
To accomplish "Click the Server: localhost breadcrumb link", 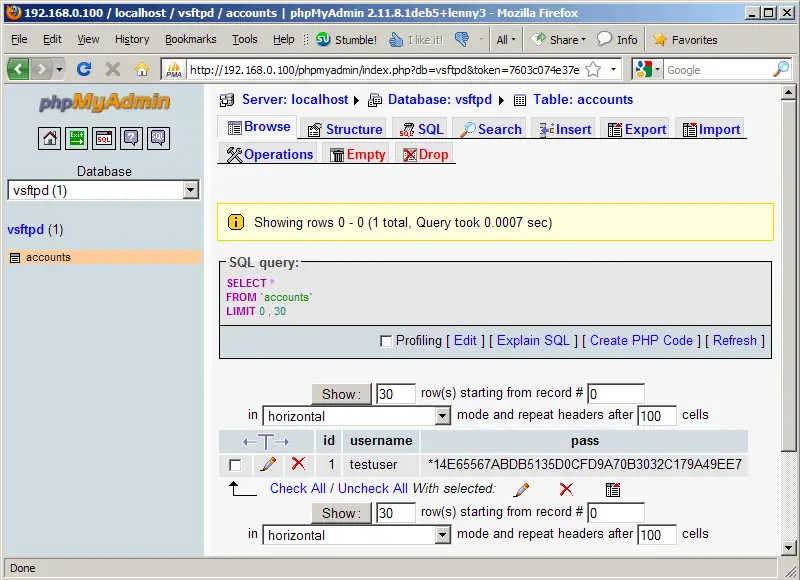I will (294, 99).
